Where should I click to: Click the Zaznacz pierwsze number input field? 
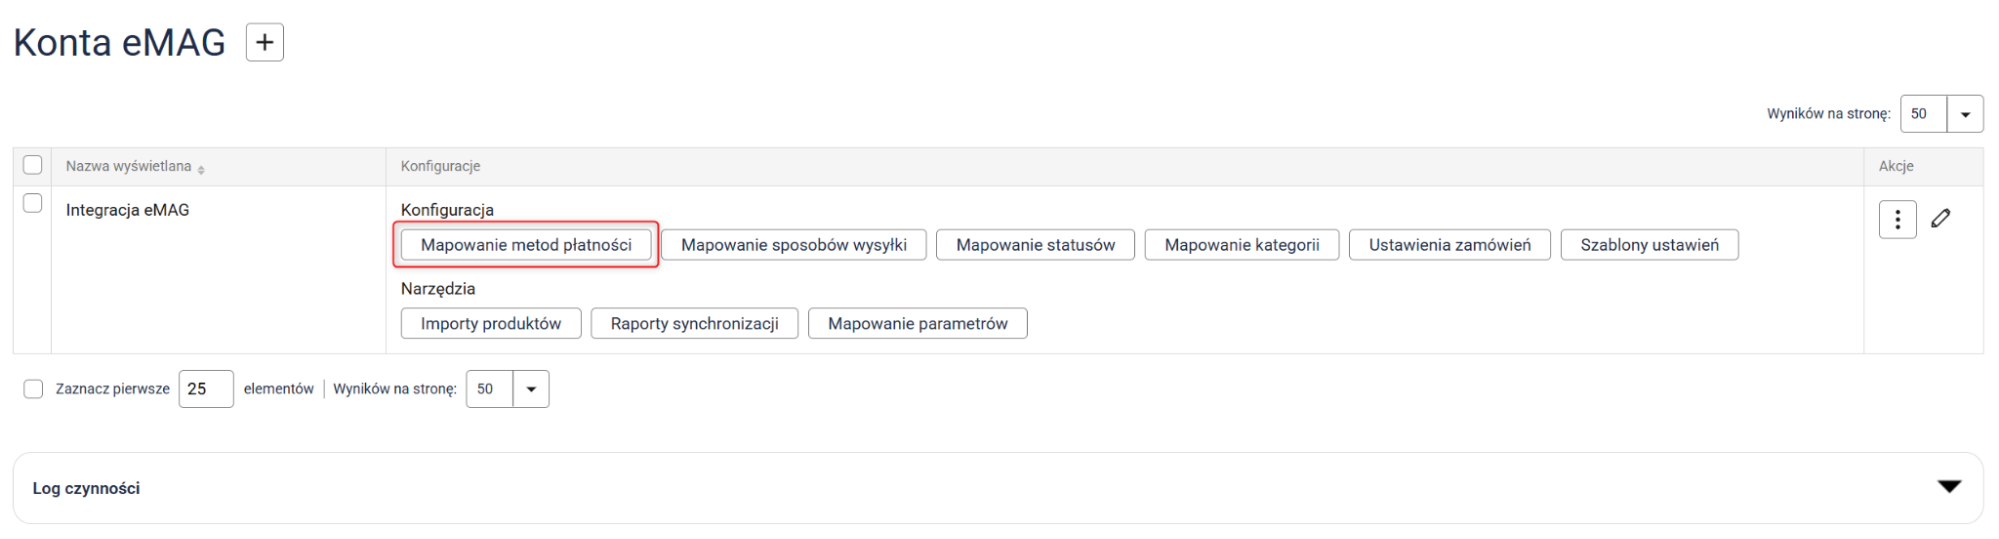click(205, 389)
